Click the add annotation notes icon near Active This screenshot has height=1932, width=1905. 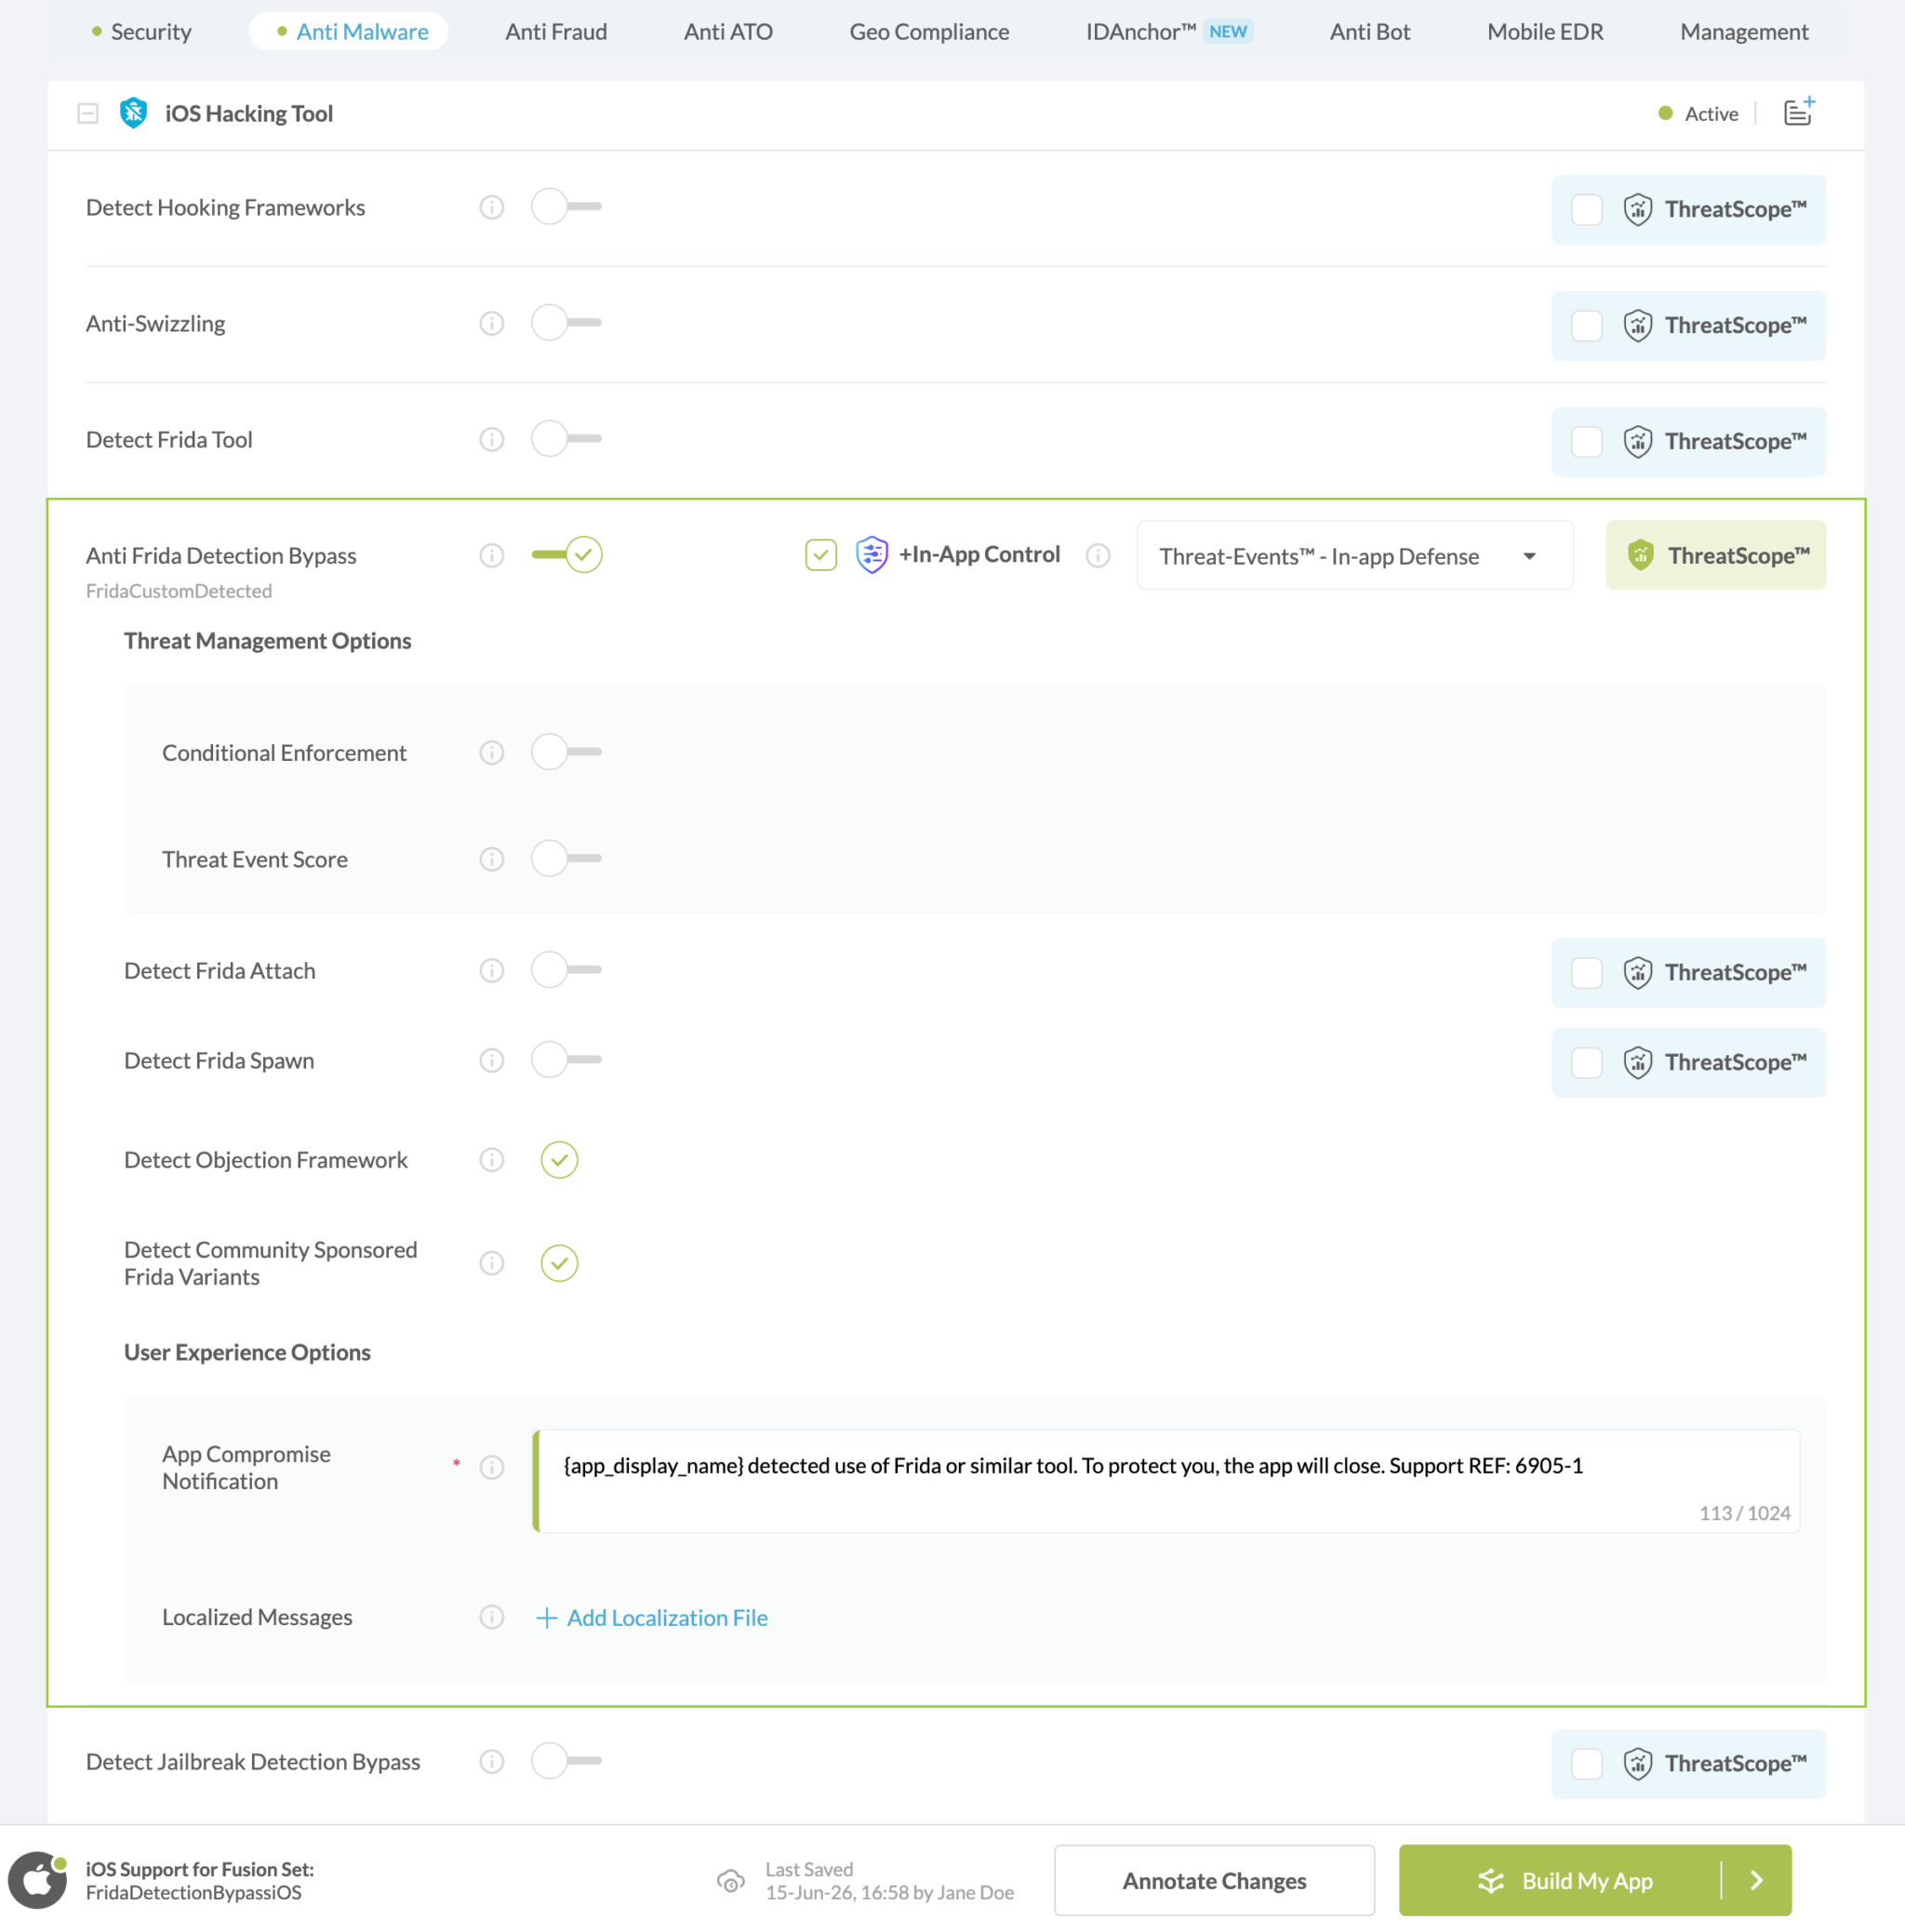point(1799,111)
